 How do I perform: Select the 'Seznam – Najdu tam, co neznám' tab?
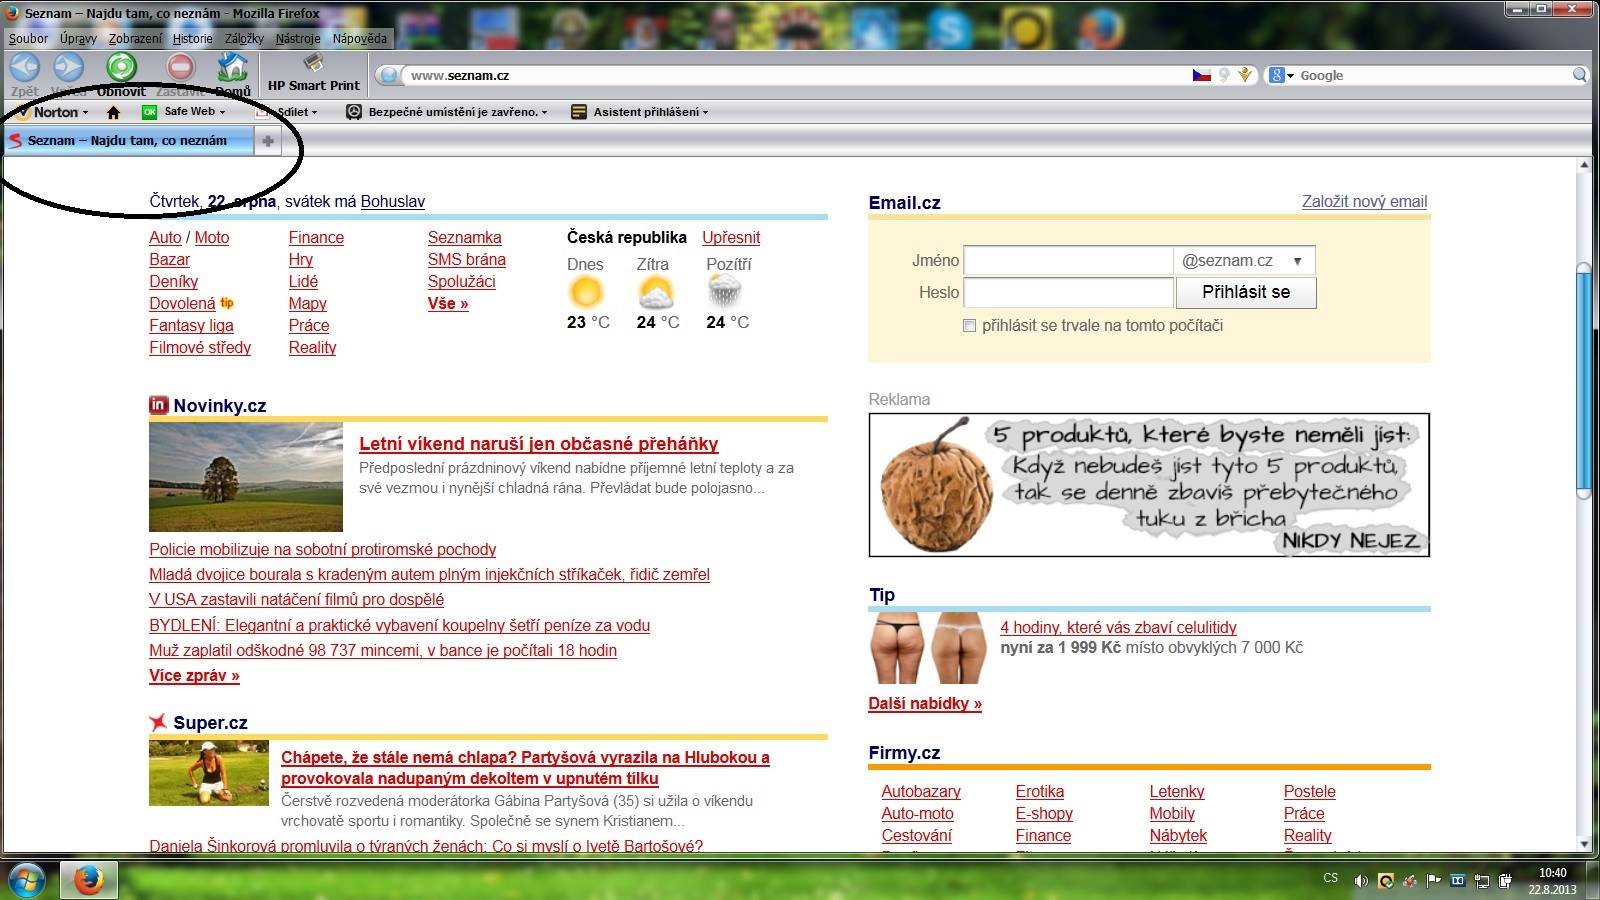coord(128,141)
